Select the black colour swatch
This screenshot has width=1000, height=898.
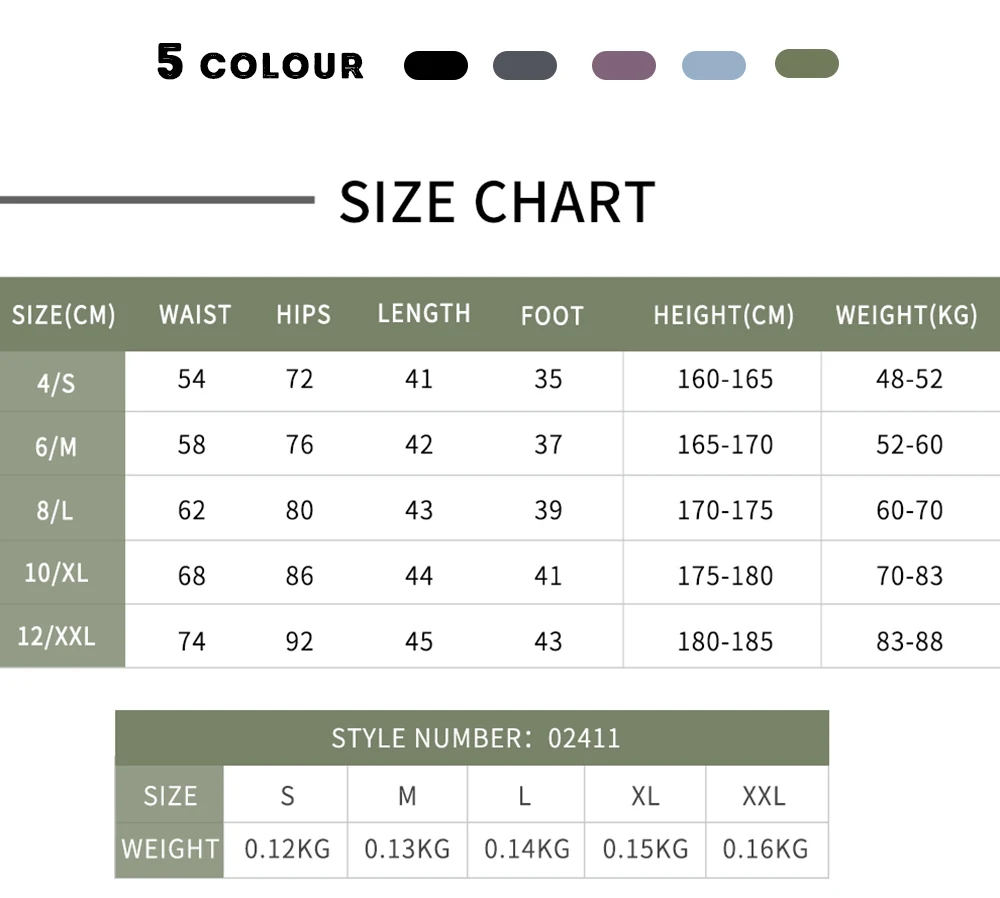click(435, 66)
